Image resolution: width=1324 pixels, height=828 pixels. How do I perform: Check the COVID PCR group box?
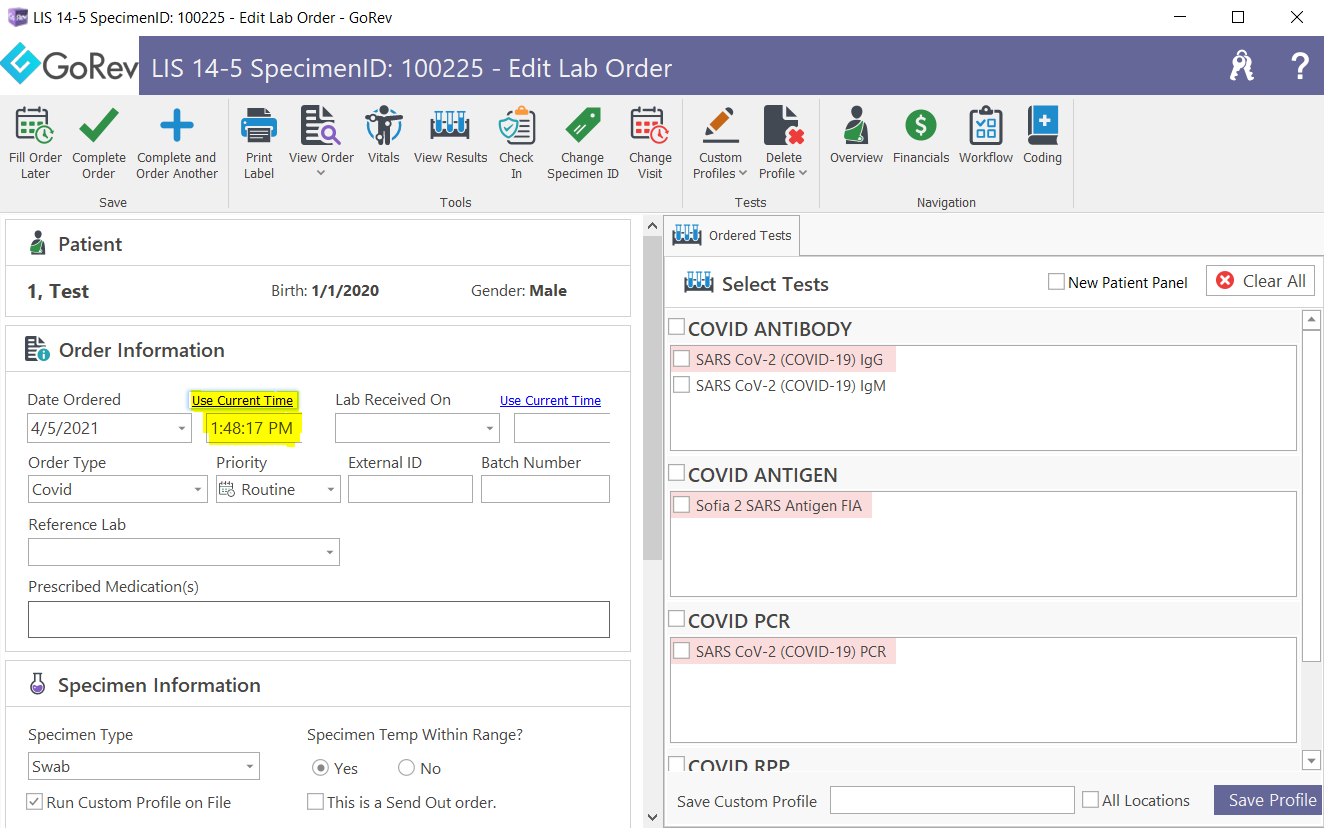coord(676,619)
